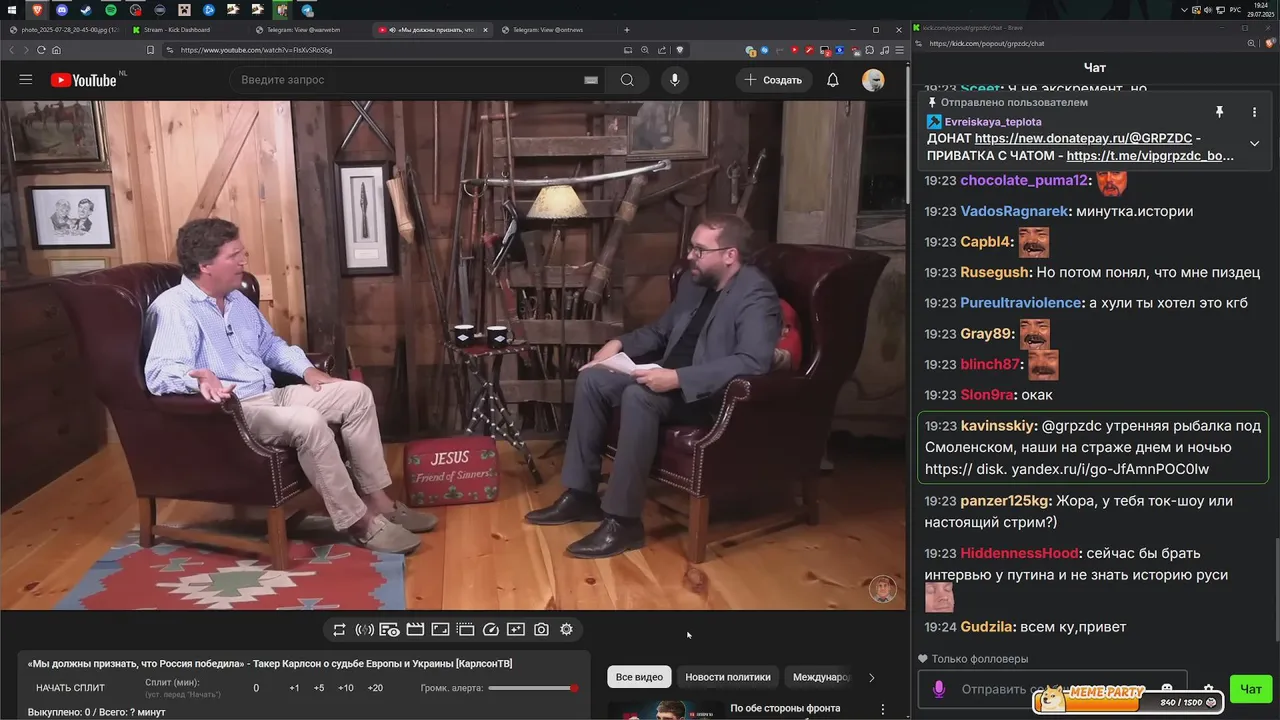The image size is (1280, 720).
Task: Open the t.me/vipgrpzdc link in pinned message
Action: point(1150,156)
